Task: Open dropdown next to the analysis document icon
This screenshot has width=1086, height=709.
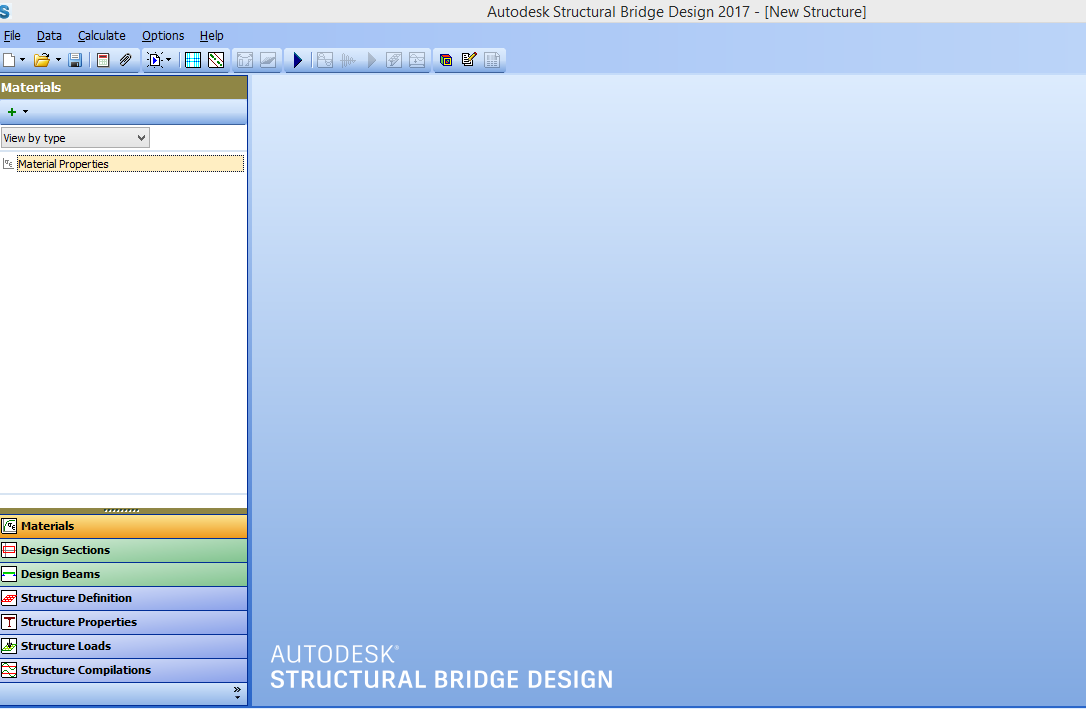Action: point(168,60)
